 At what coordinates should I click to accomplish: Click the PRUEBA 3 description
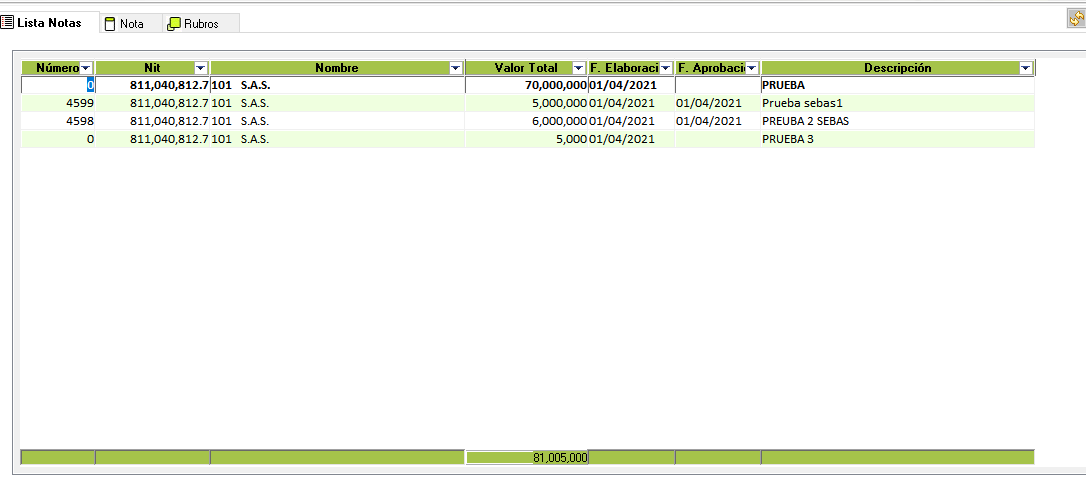pos(898,139)
